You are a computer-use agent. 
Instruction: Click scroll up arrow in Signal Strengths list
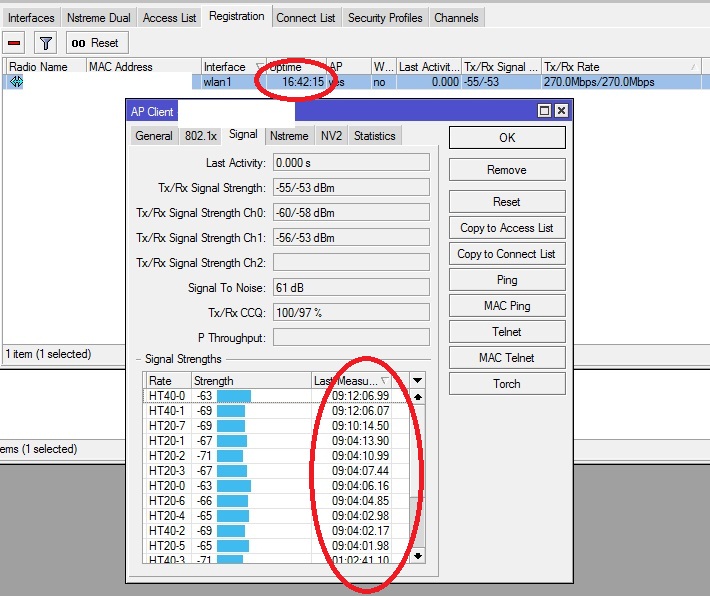(x=417, y=397)
